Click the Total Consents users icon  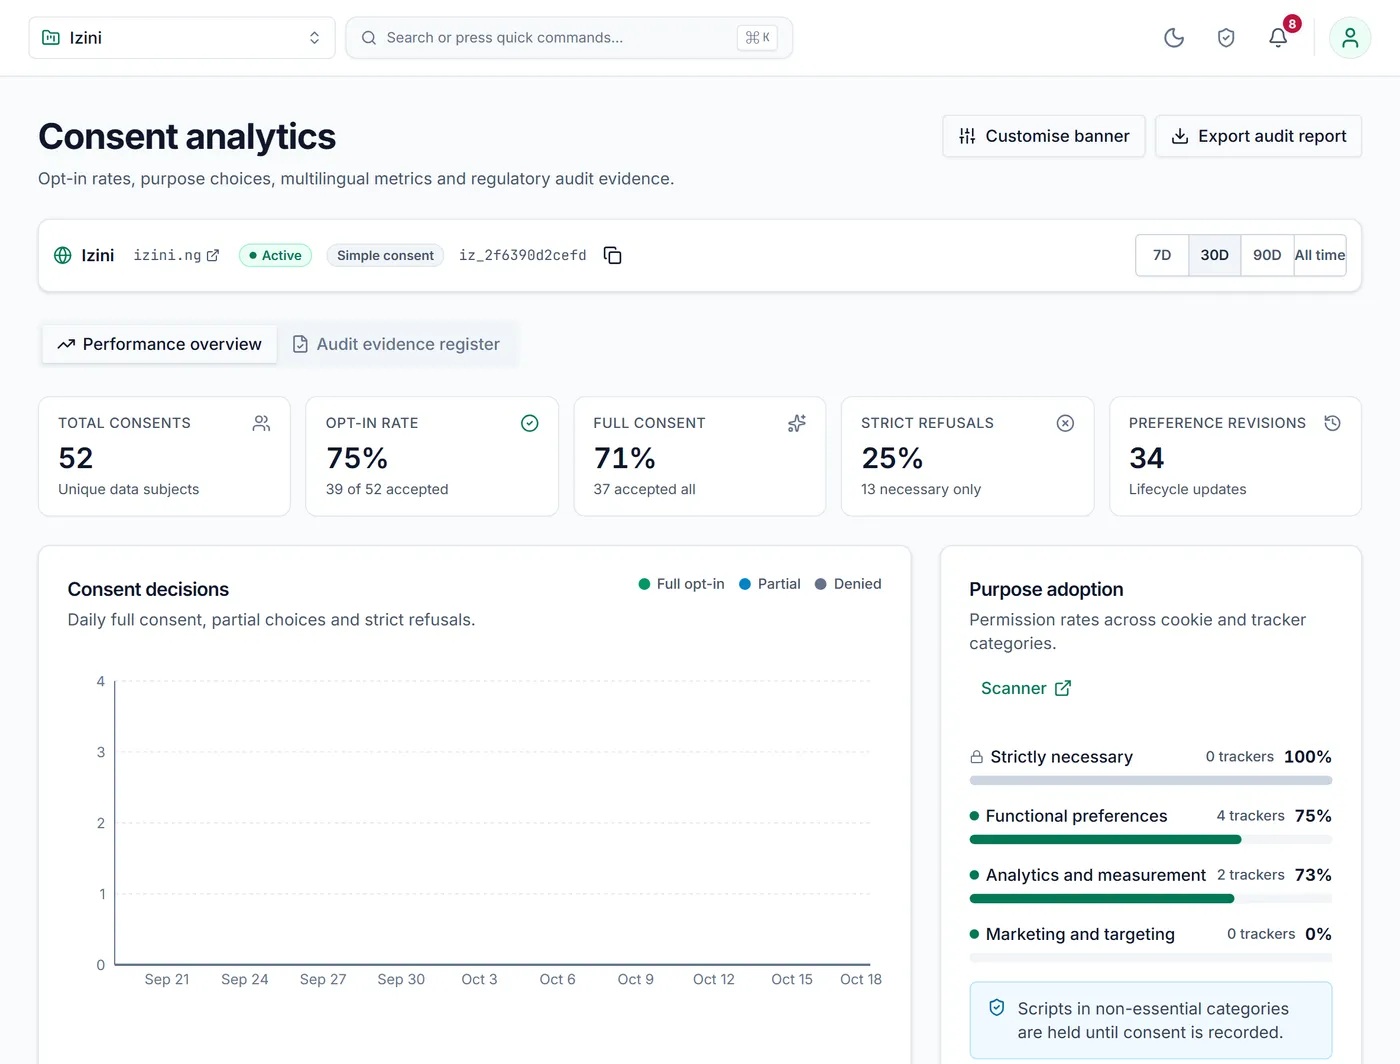click(x=262, y=423)
